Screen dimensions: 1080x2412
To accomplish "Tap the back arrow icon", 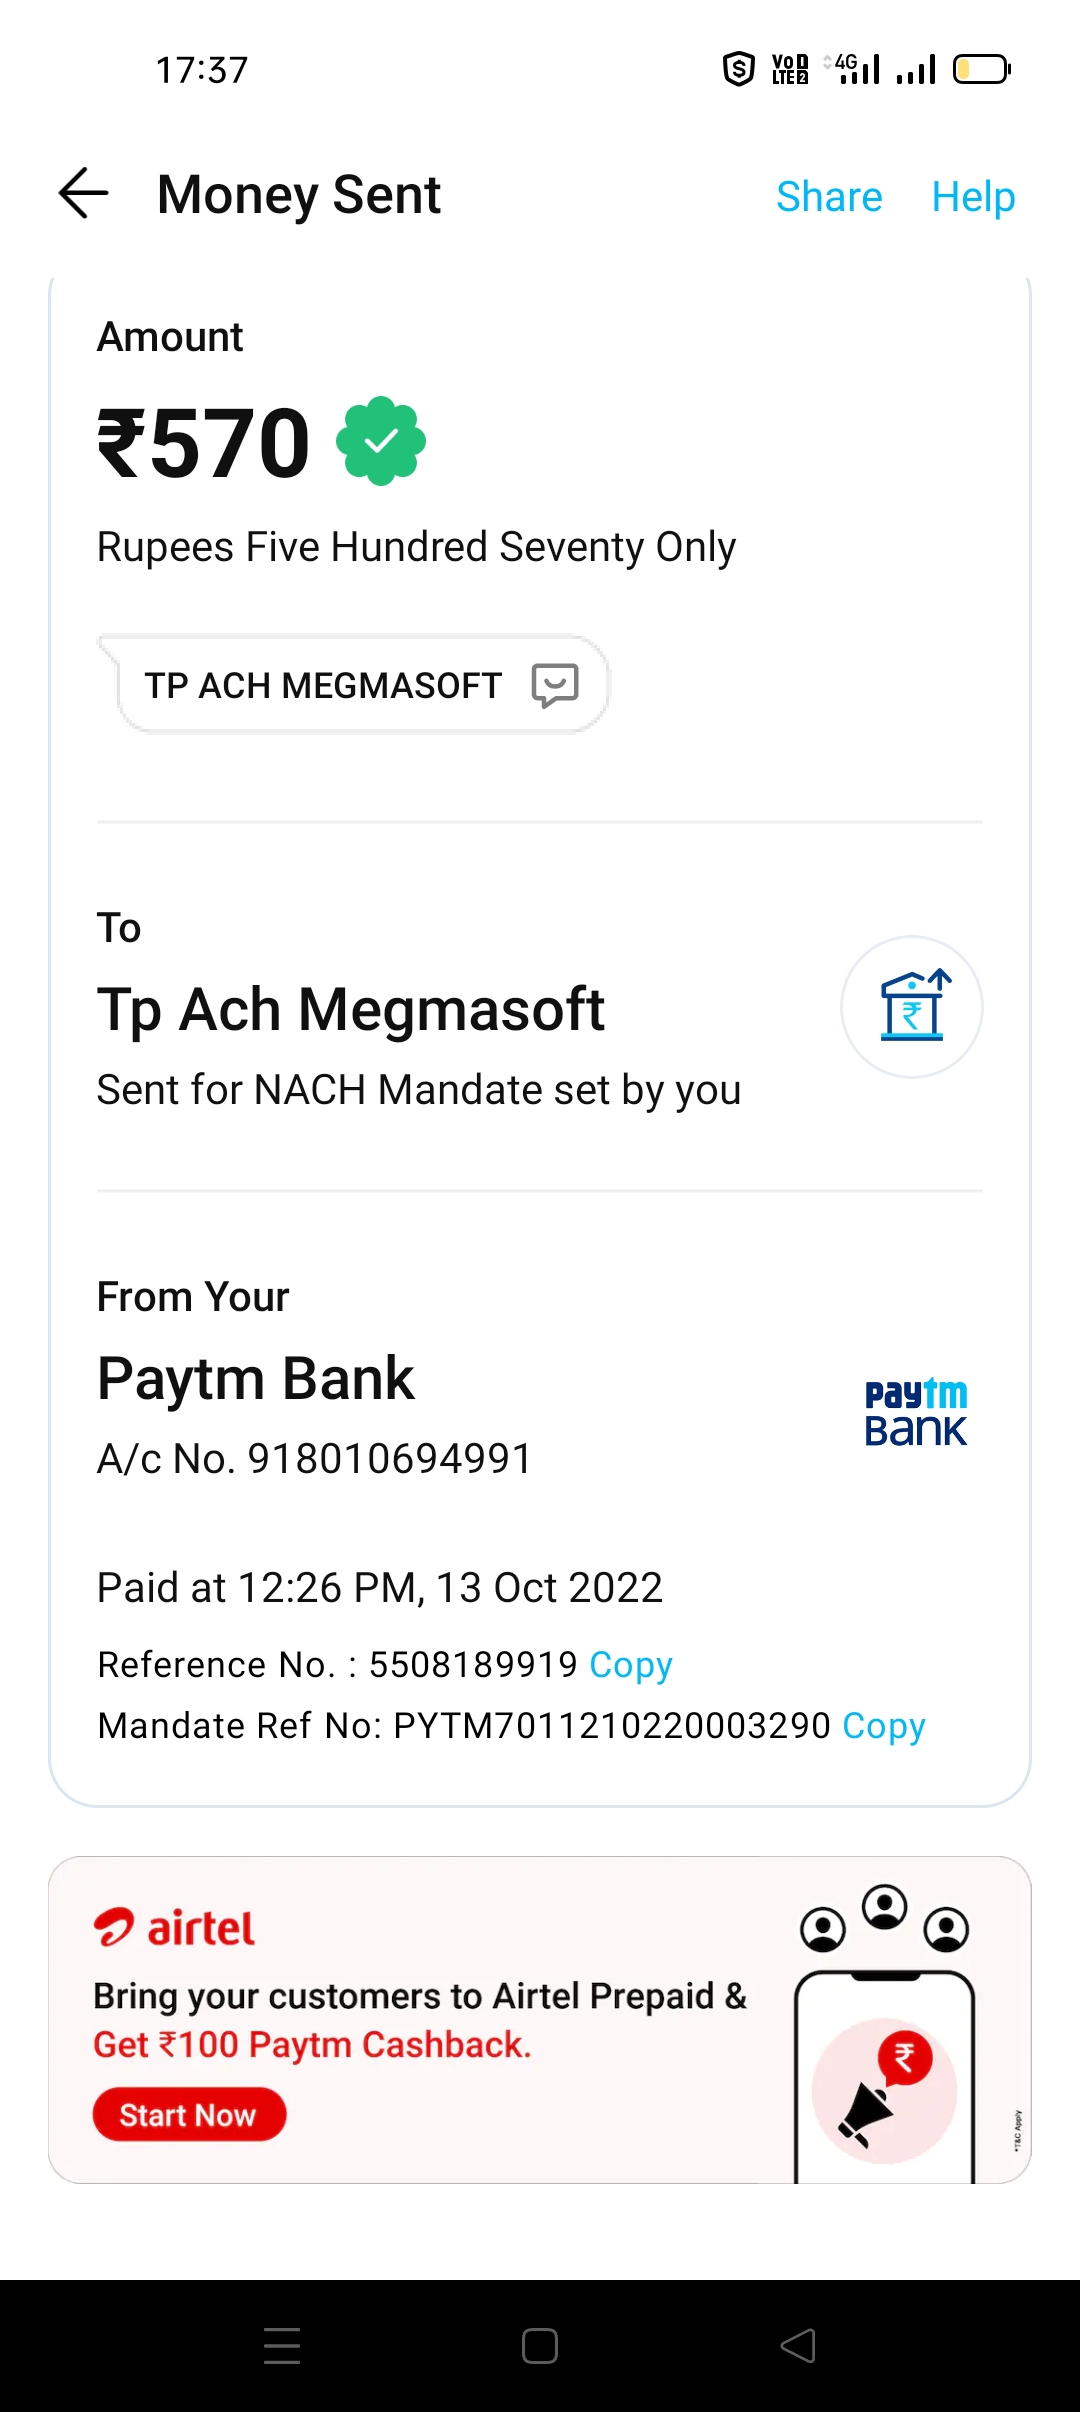I will pyautogui.click(x=84, y=193).
